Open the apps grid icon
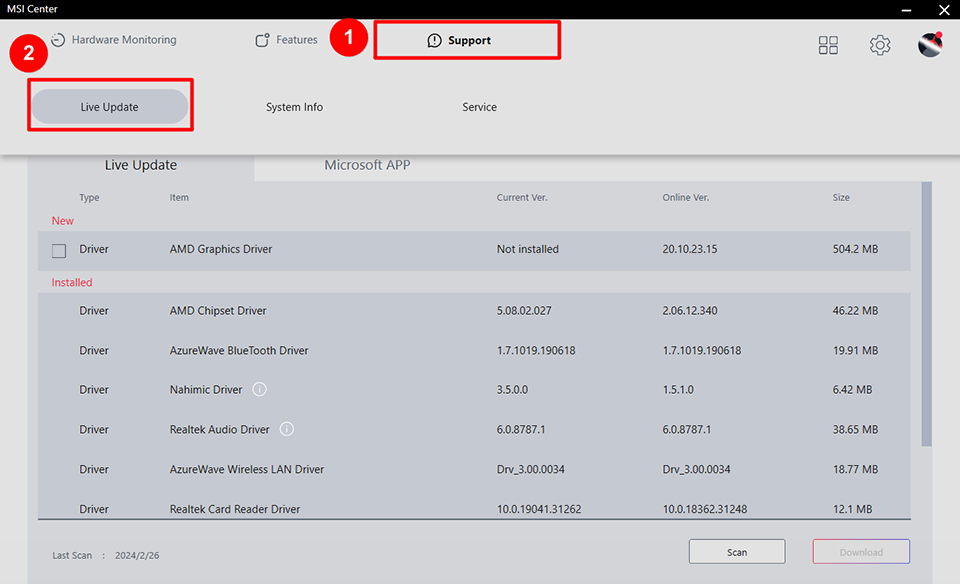The height and width of the screenshot is (584, 960). 828,45
